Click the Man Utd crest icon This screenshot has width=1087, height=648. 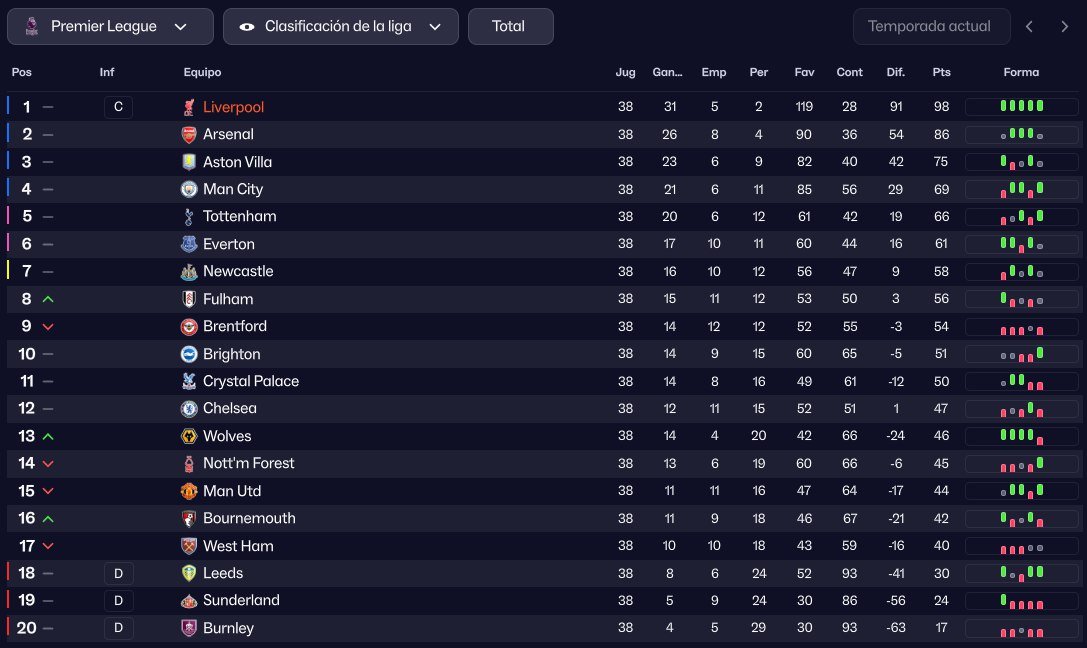click(x=189, y=491)
